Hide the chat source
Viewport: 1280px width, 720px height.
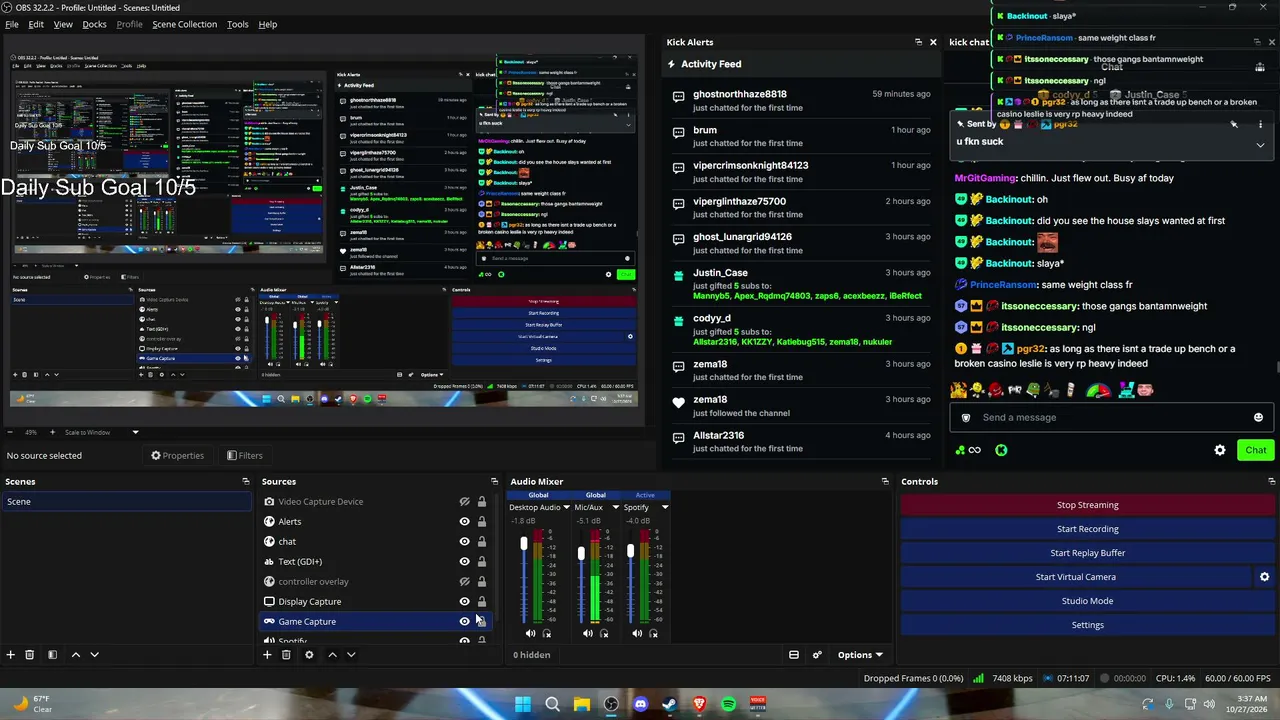click(464, 542)
